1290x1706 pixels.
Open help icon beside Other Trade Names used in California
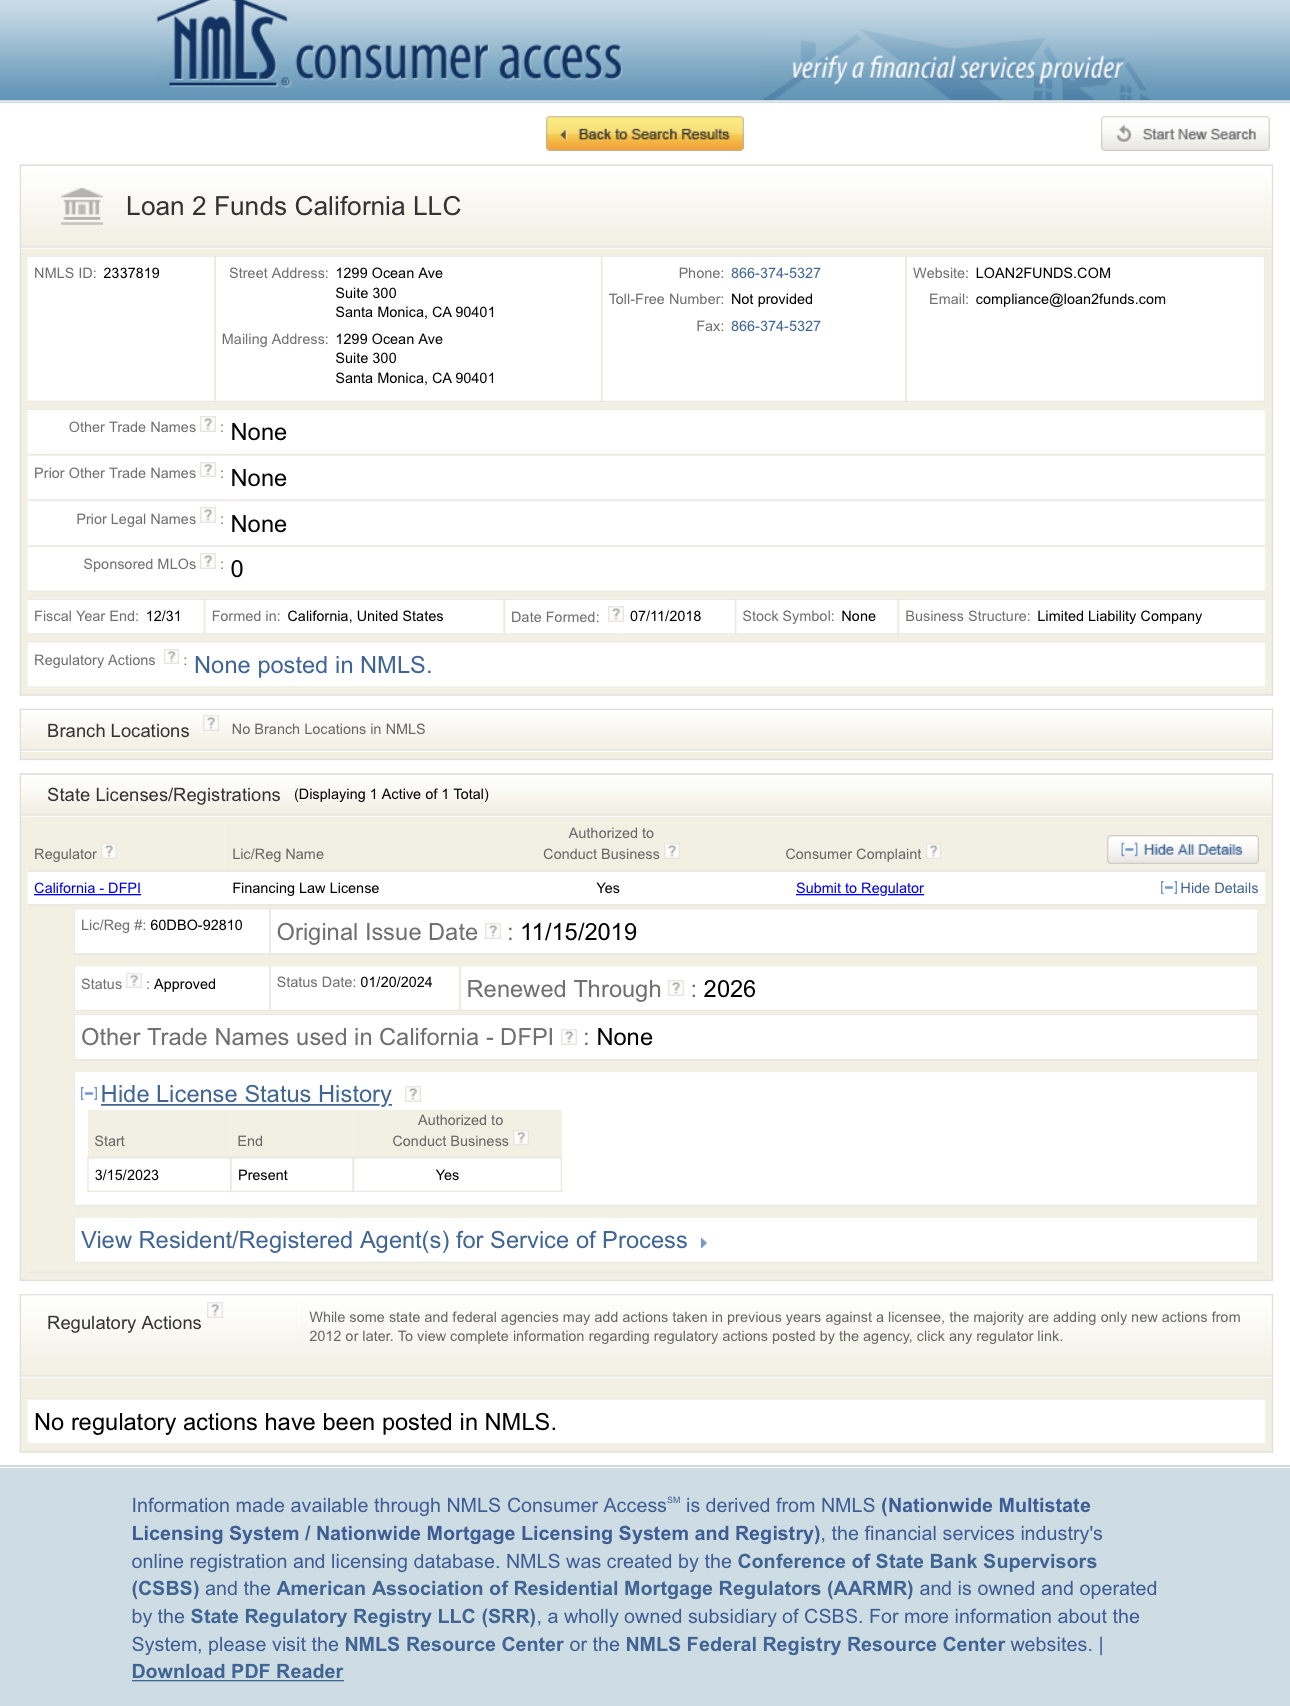click(x=569, y=1037)
